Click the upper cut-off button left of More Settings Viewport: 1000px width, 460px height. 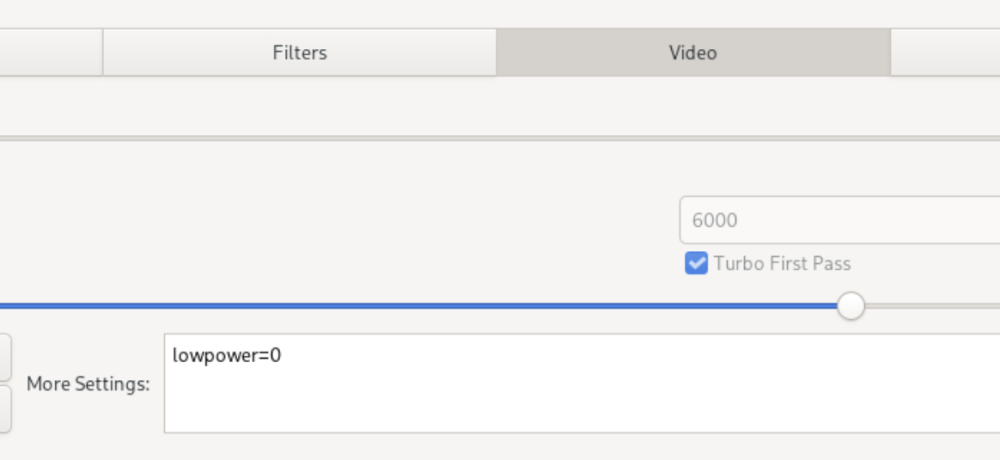pos(5,358)
